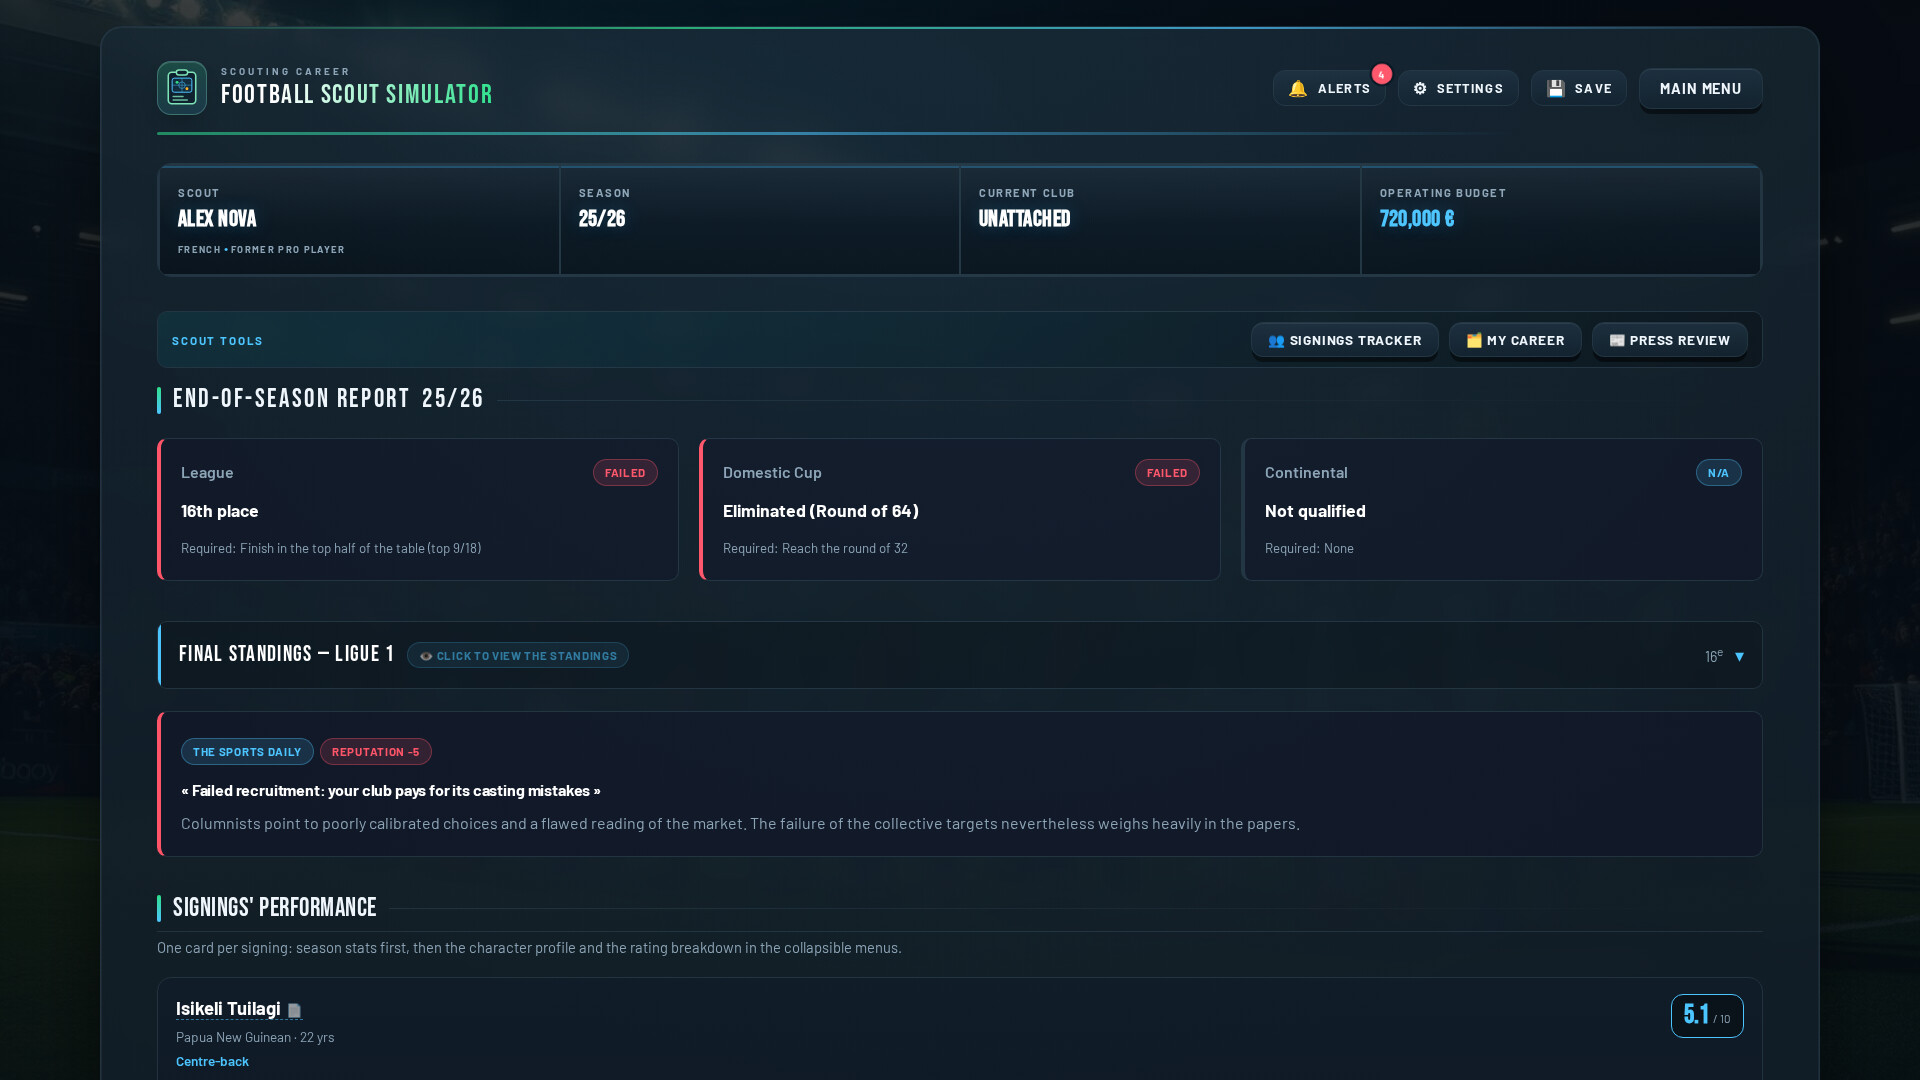Click the scout name Alex Nova
This screenshot has height=1080, width=1920.
(217, 219)
